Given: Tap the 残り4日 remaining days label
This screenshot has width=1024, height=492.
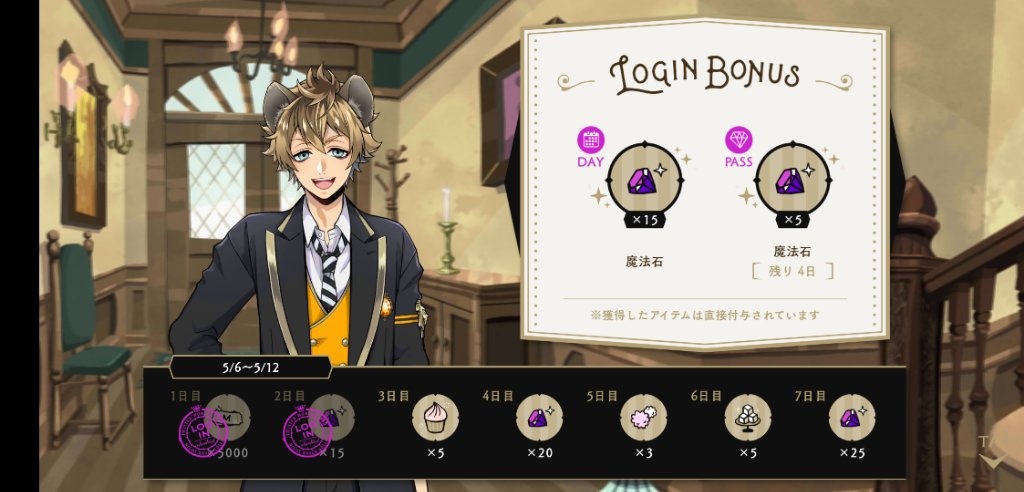Looking at the screenshot, I should coord(792,271).
